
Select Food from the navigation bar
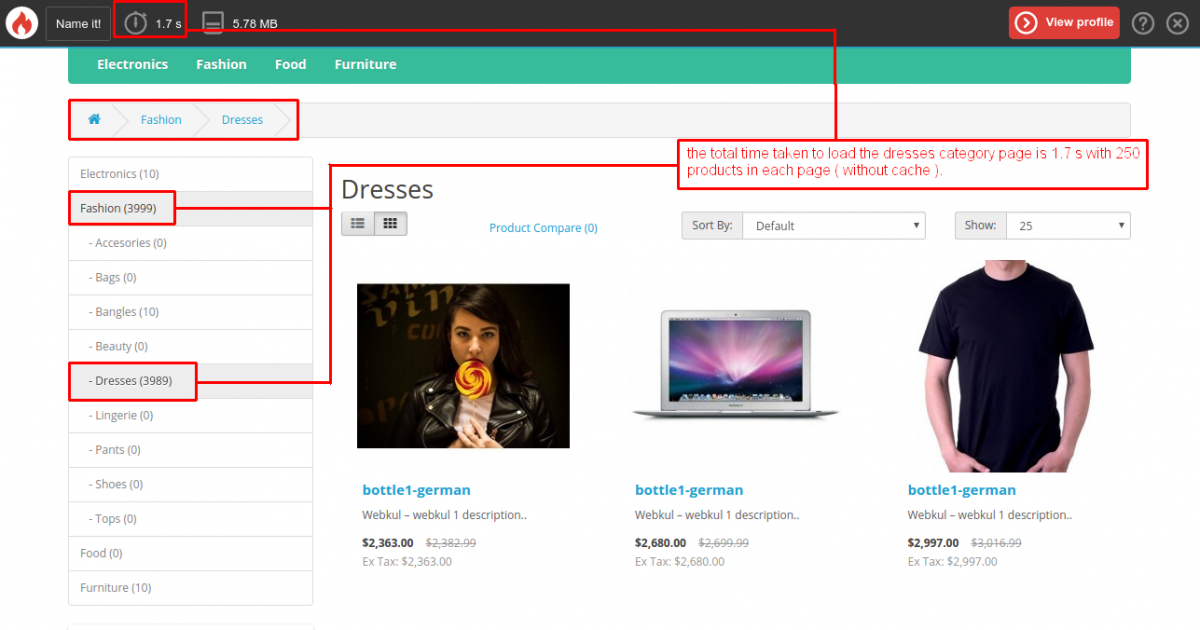[x=290, y=63]
